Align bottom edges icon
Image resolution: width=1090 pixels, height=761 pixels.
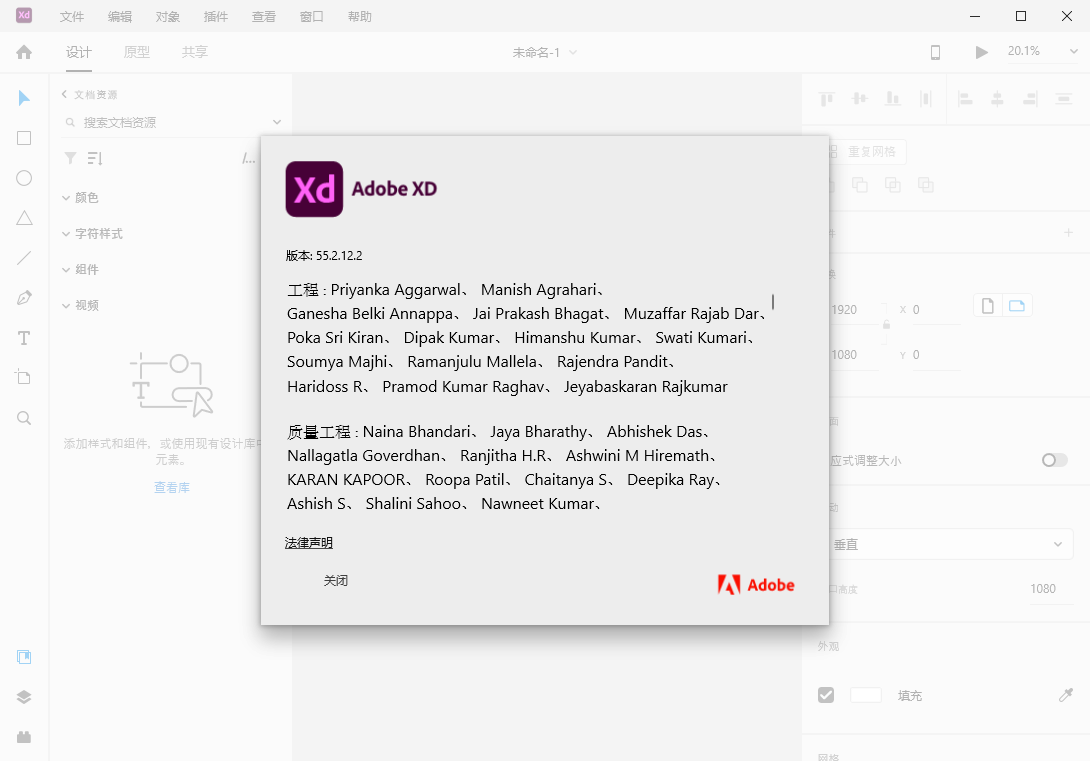[893, 99]
